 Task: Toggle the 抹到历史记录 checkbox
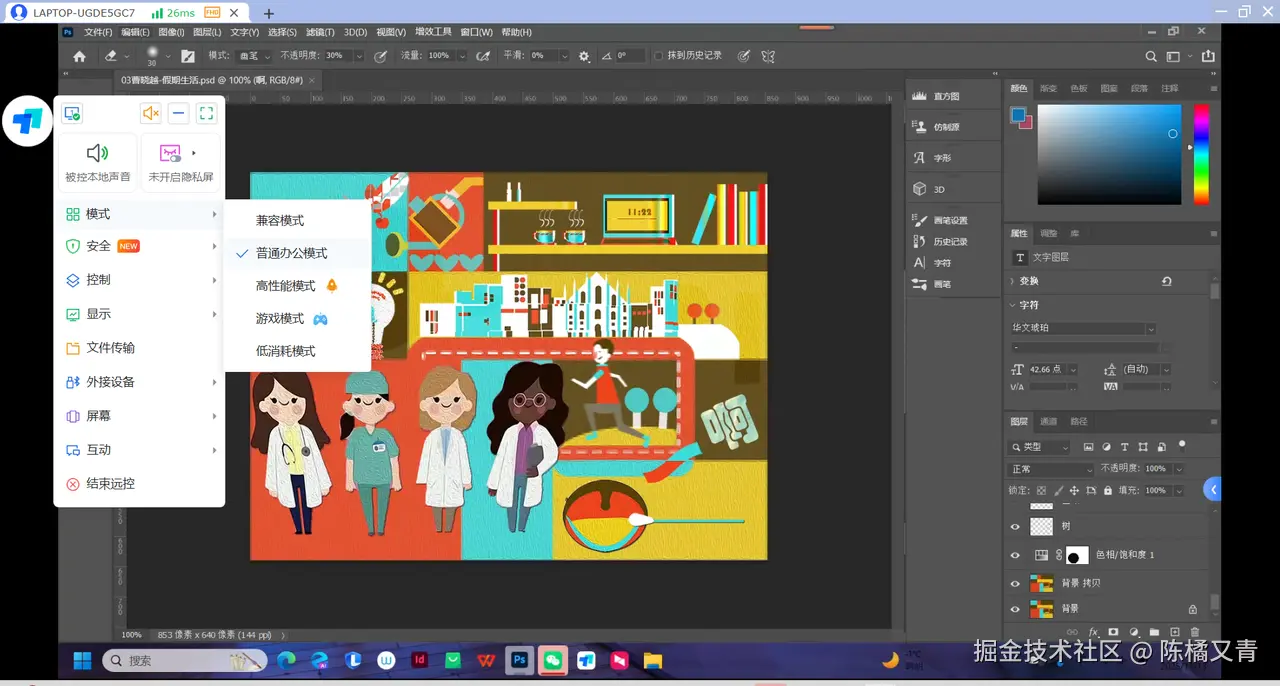click(x=658, y=56)
